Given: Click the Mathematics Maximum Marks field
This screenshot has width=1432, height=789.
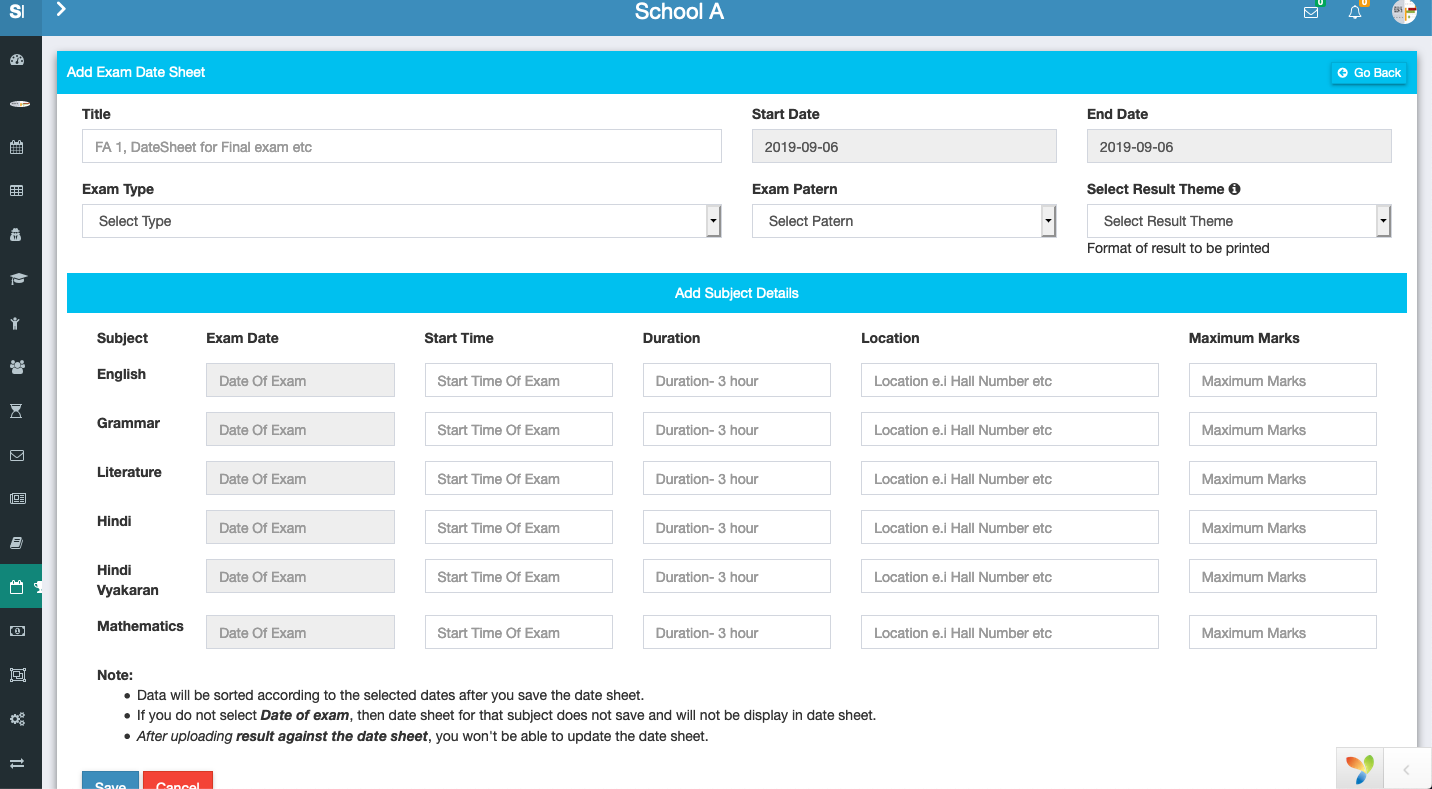Looking at the screenshot, I should pos(1282,633).
